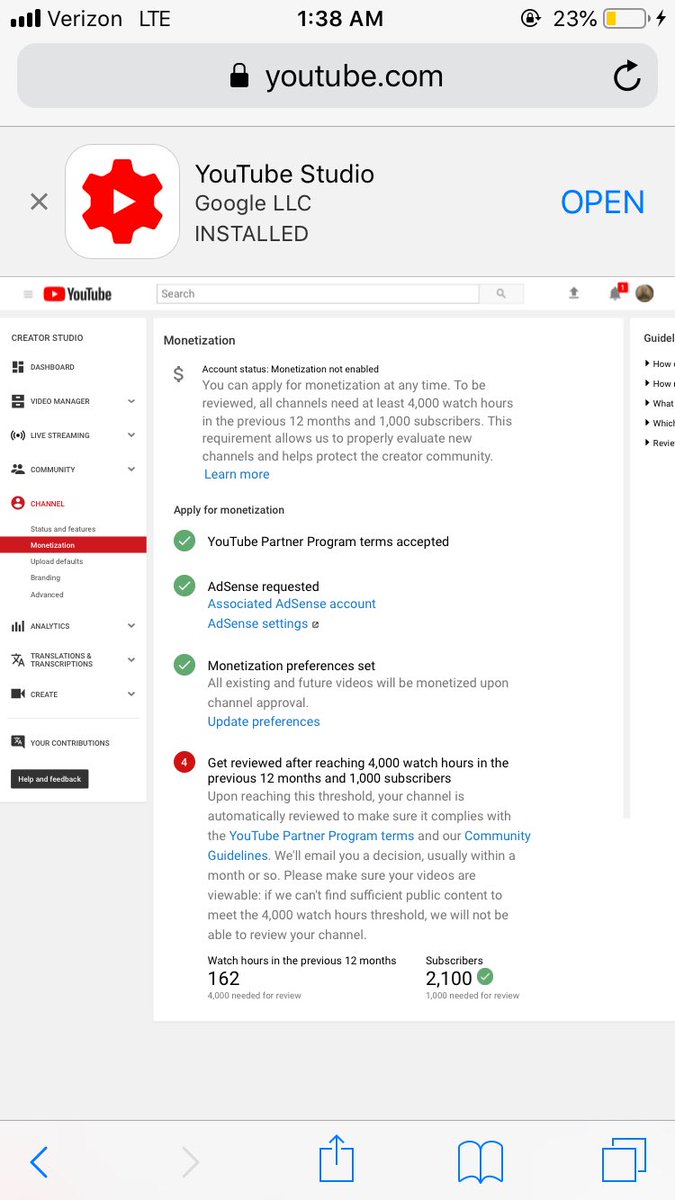This screenshot has height=1200, width=675.
Task: Open the notifications bell
Action: click(616, 293)
